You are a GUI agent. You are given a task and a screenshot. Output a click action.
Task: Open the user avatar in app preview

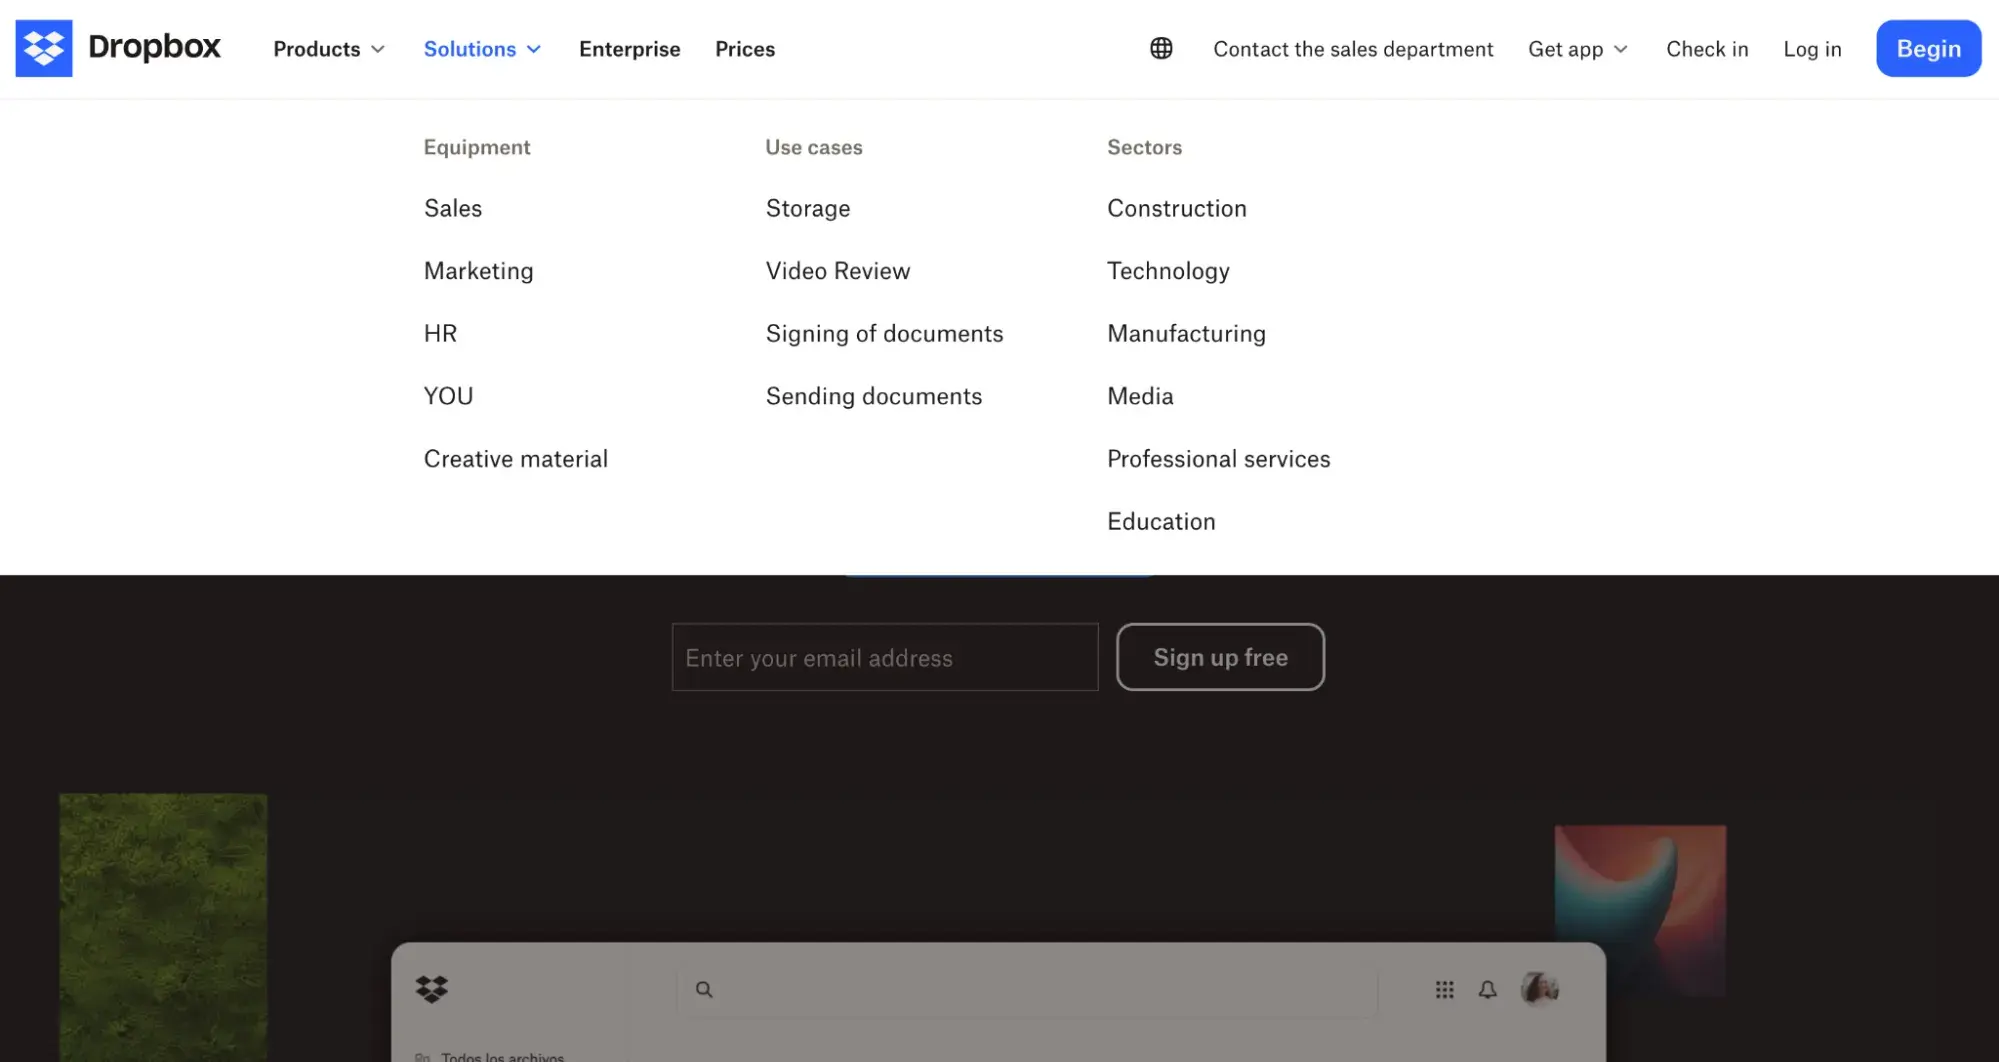click(1540, 988)
